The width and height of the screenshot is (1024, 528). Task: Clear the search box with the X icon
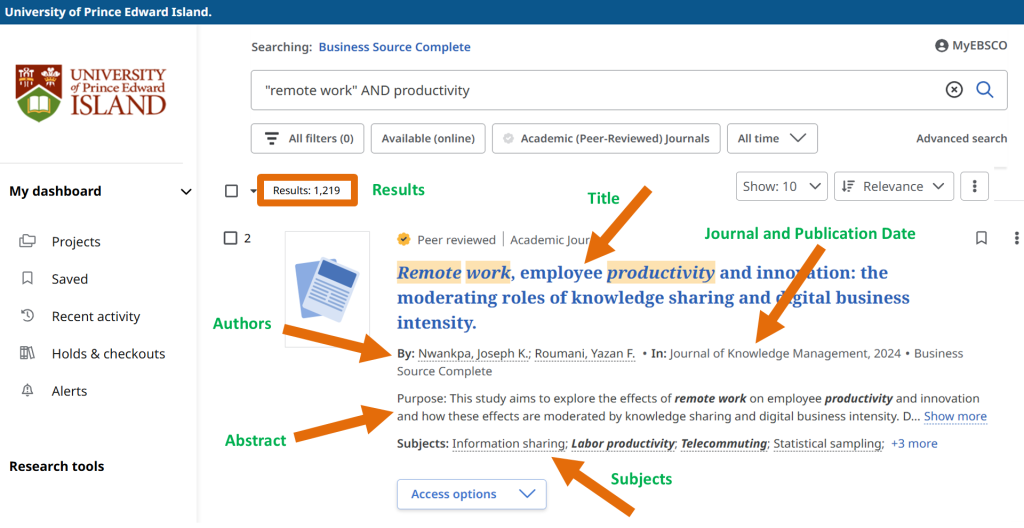(x=954, y=90)
